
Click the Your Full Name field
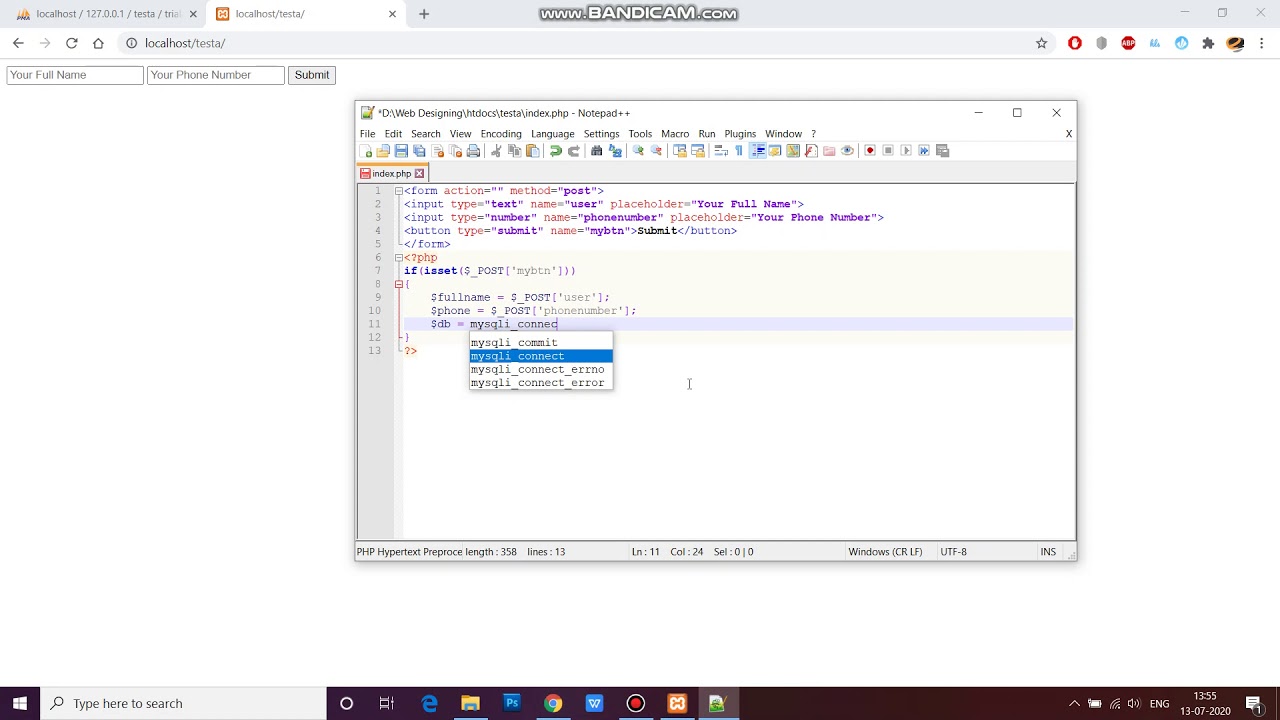point(75,75)
